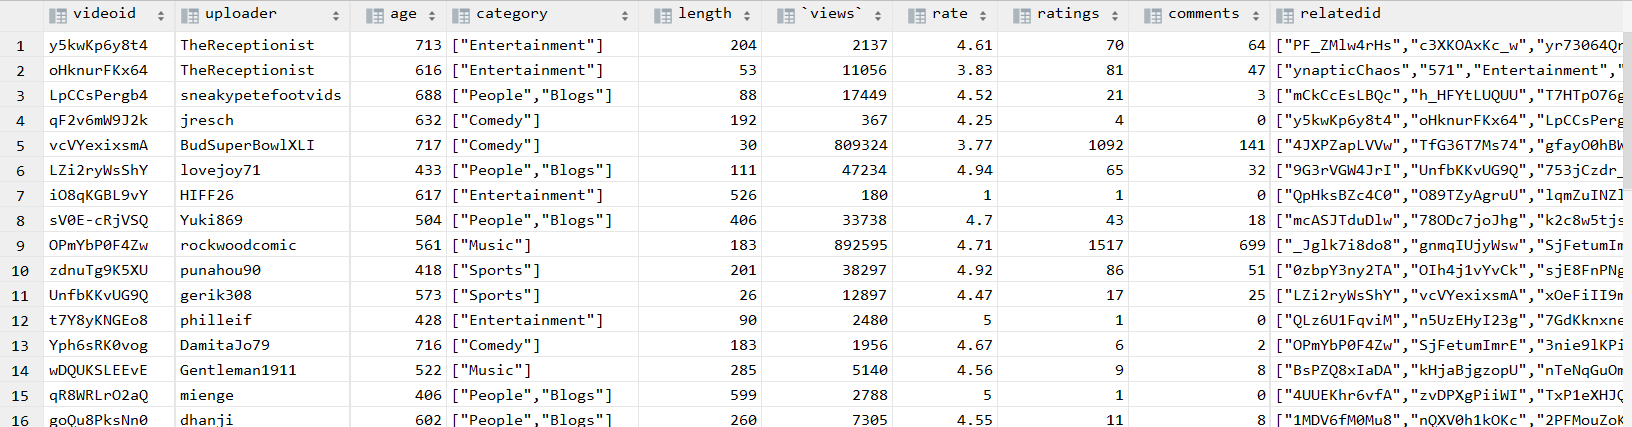Click views cell 892595

tap(861, 245)
